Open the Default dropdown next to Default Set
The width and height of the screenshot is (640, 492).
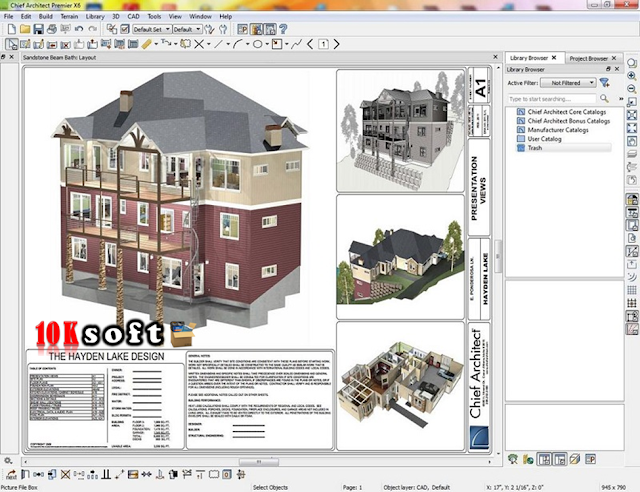(x=187, y=29)
